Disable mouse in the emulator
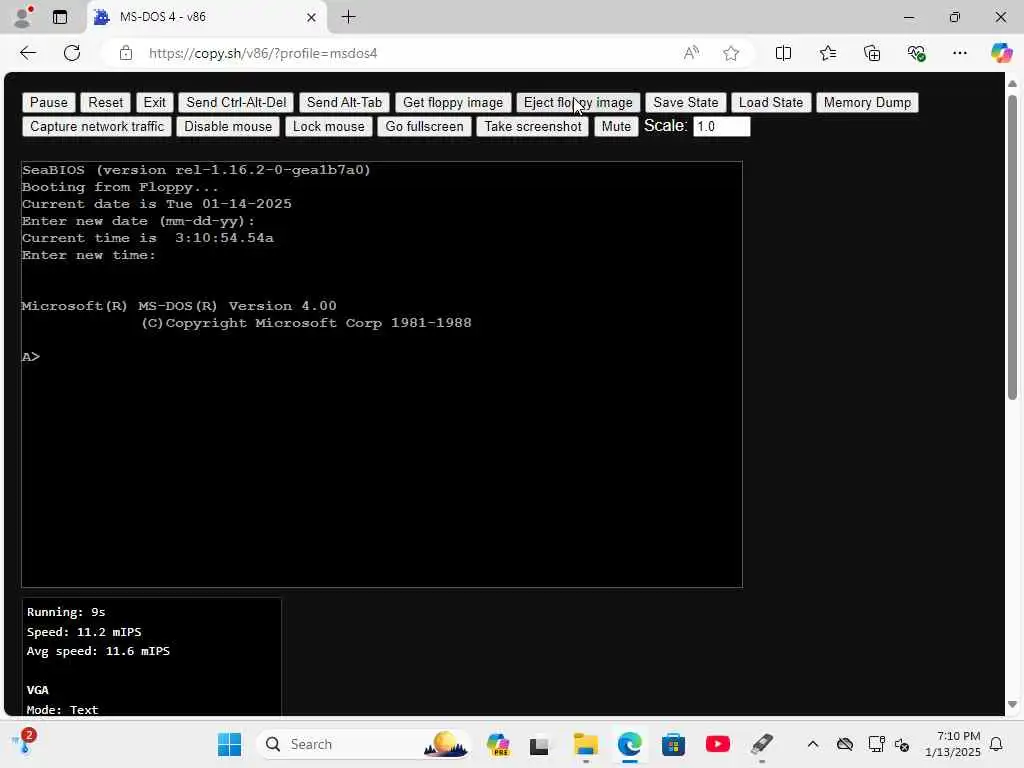 point(228,127)
